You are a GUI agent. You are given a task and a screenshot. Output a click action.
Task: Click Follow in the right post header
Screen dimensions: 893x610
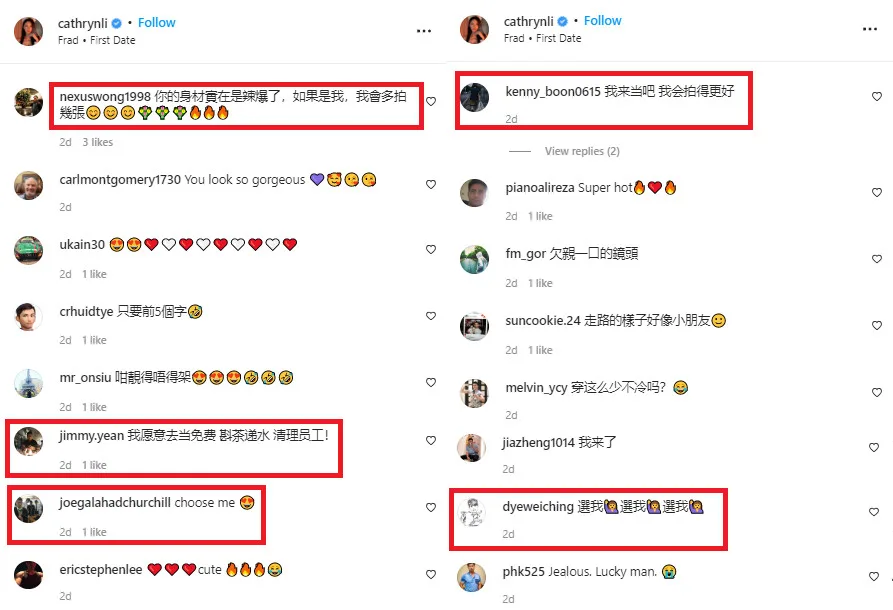point(603,21)
